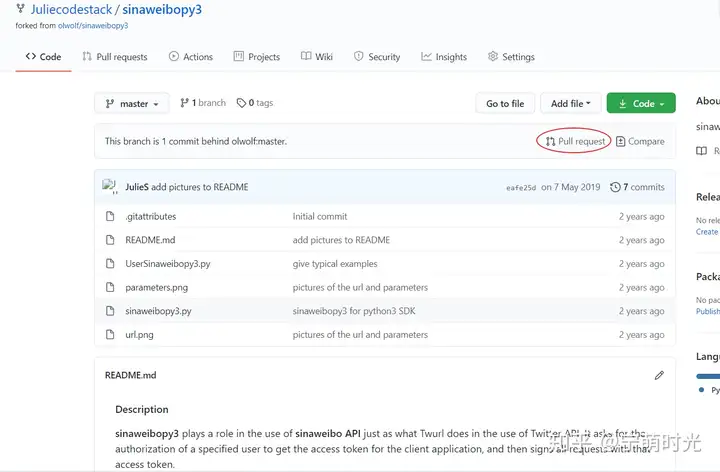Click the tag icon next to 0 tags
The image size is (720, 472).
coord(241,103)
